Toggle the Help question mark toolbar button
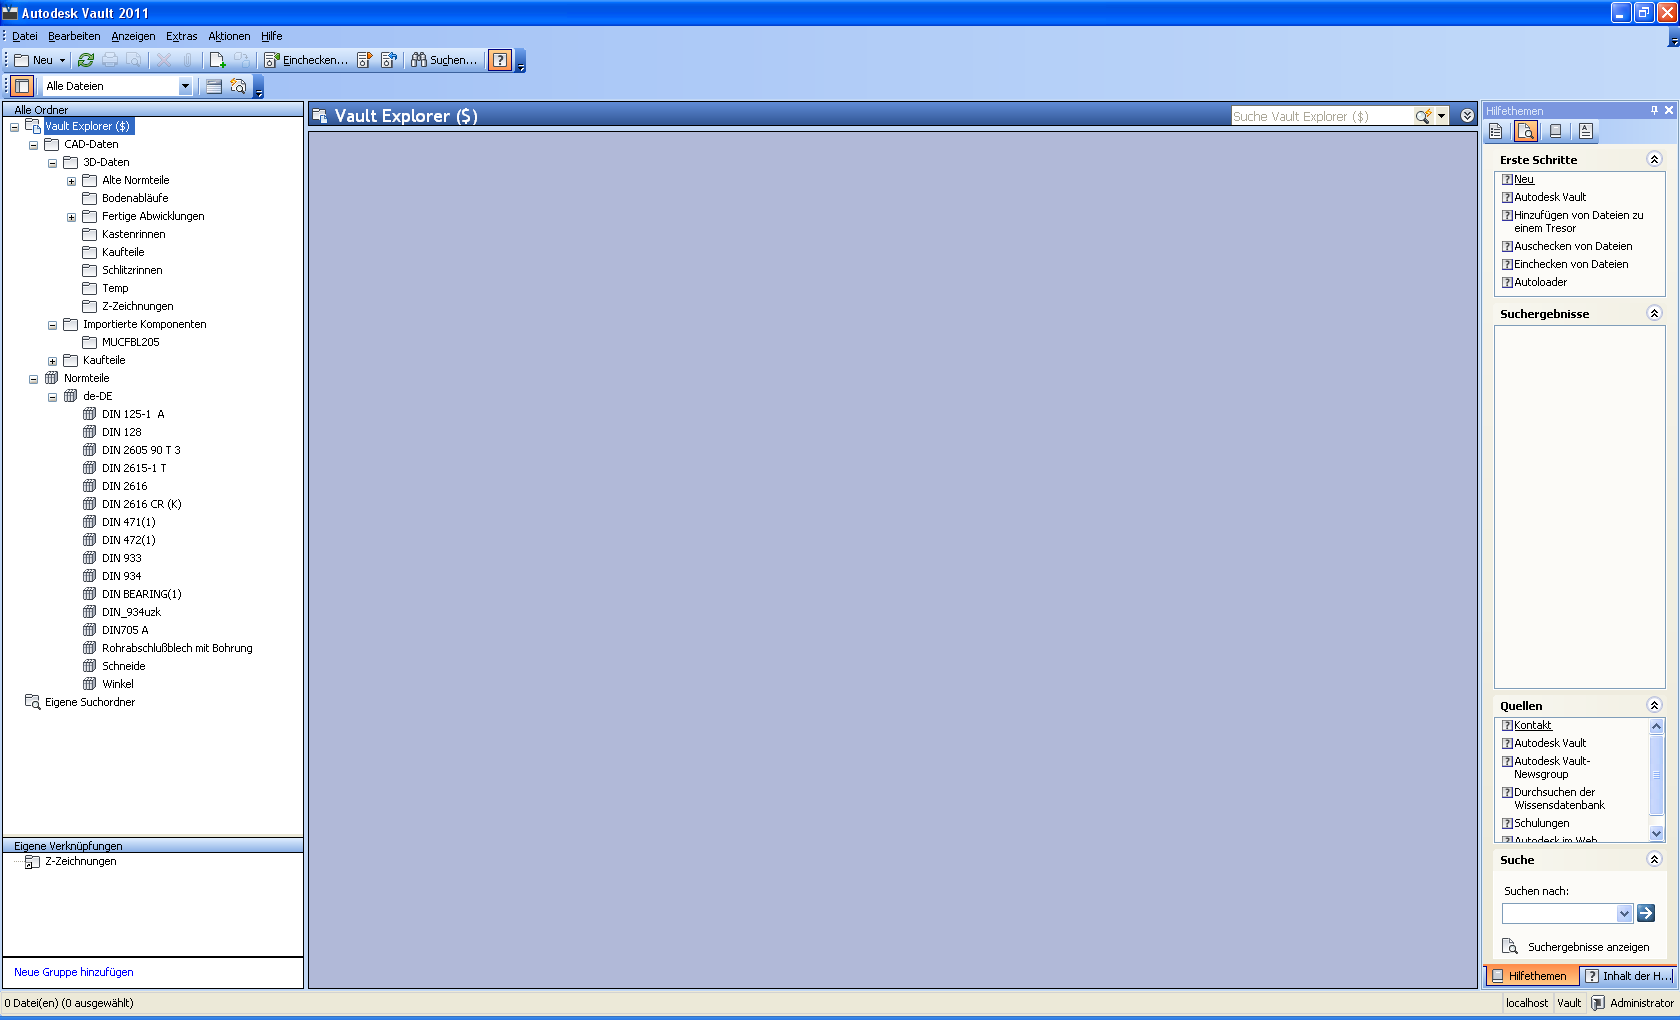The height and width of the screenshot is (1020, 1680). point(500,60)
